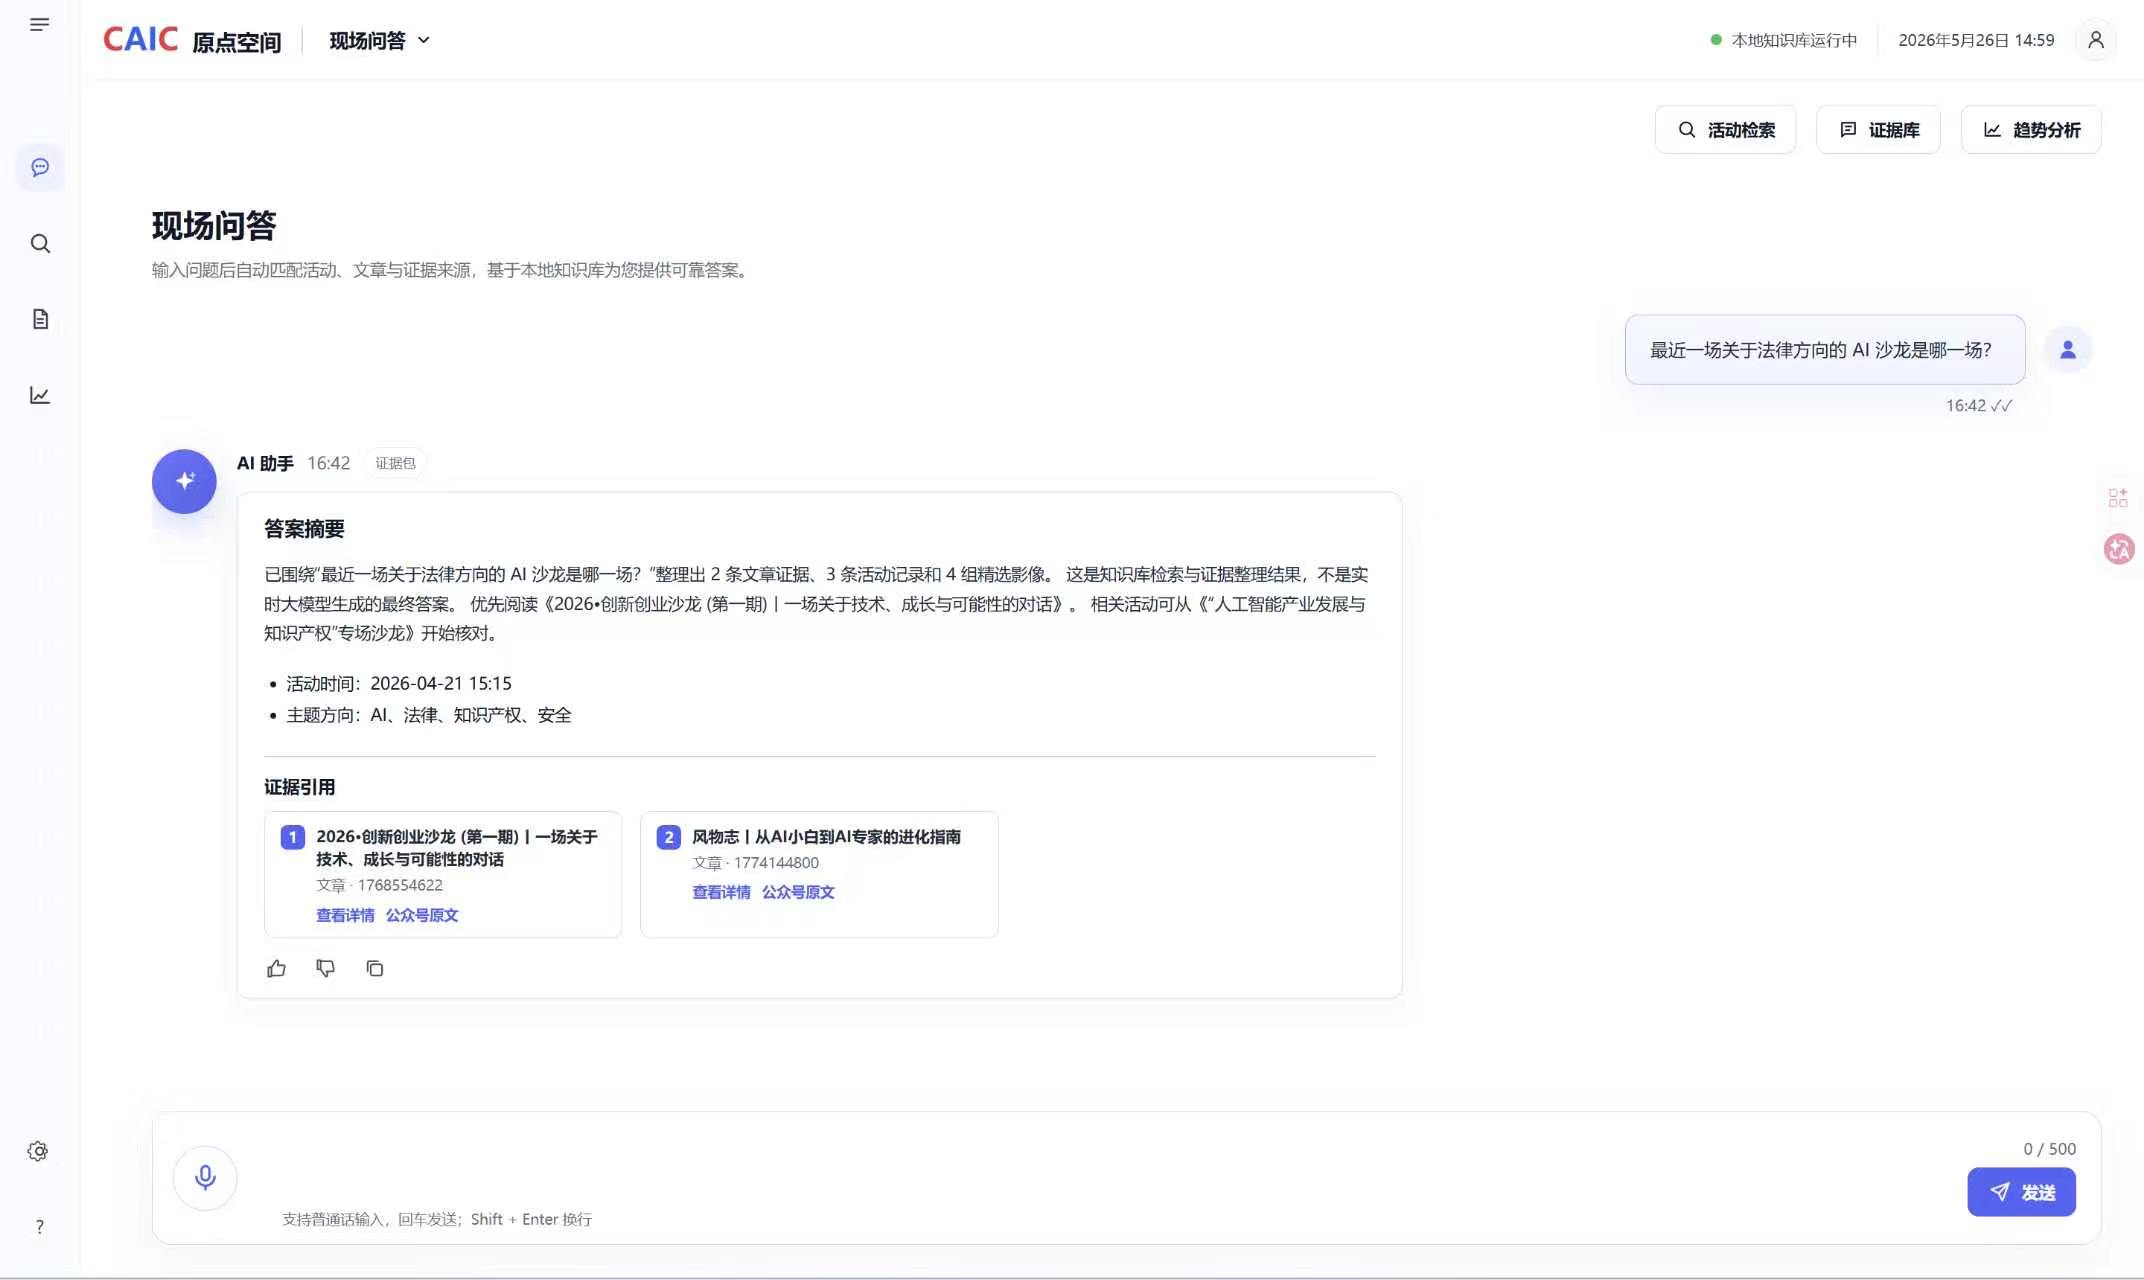Click the AI 助手 sparkle avatar

tap(184, 481)
